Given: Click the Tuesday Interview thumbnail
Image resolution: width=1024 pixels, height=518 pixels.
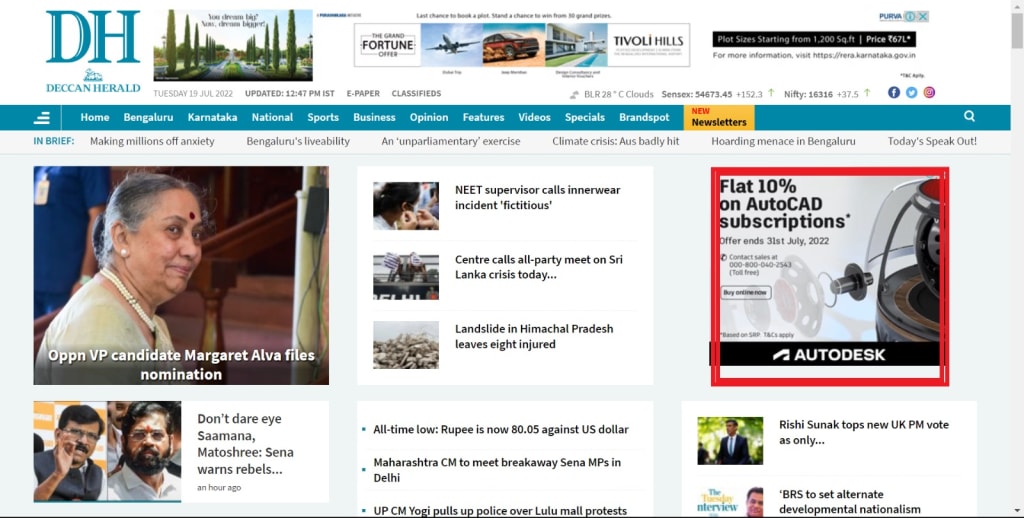Looking at the screenshot, I should [730, 502].
